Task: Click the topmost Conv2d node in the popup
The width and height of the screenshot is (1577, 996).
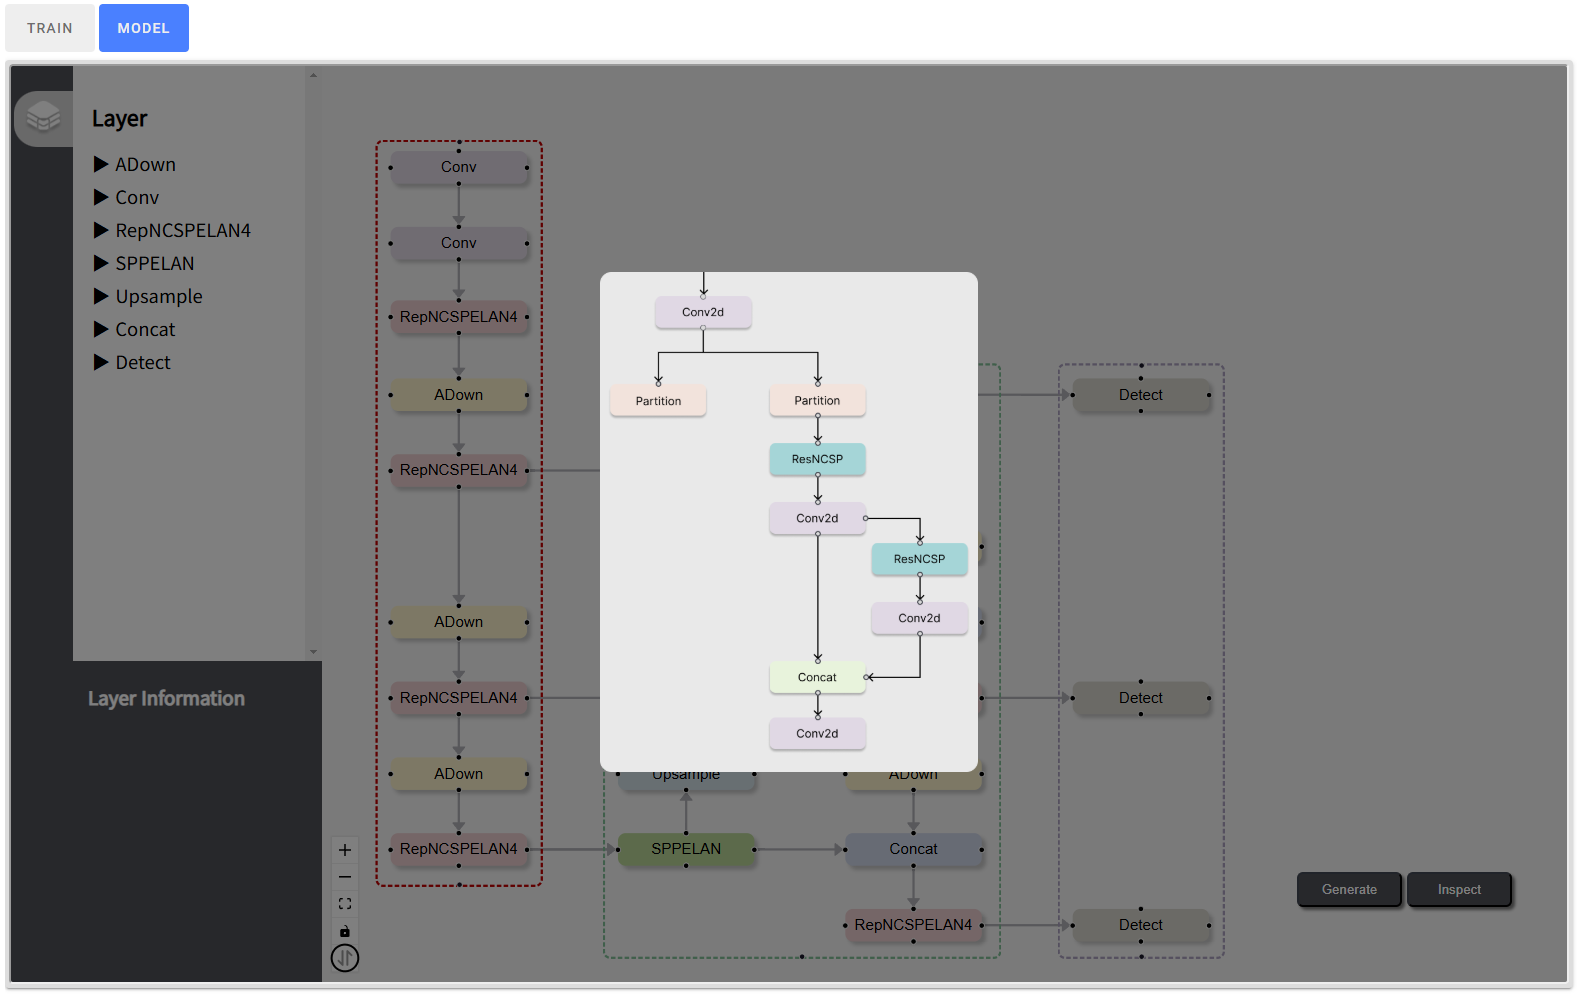Action: click(x=703, y=312)
